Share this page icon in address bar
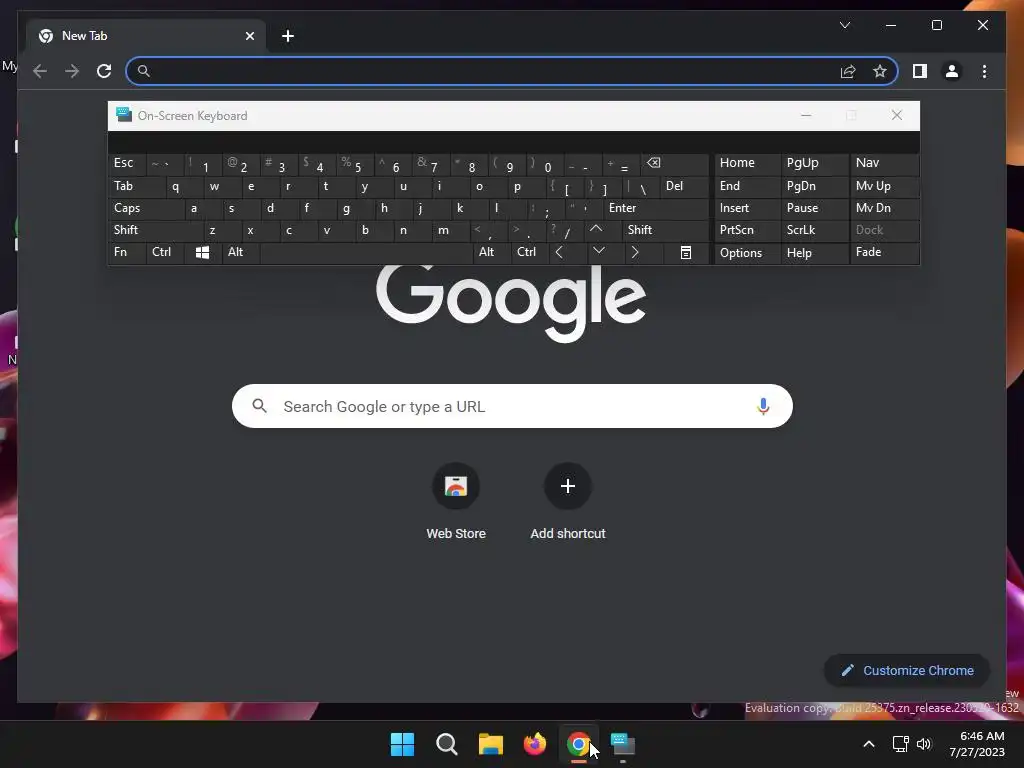 coord(848,71)
